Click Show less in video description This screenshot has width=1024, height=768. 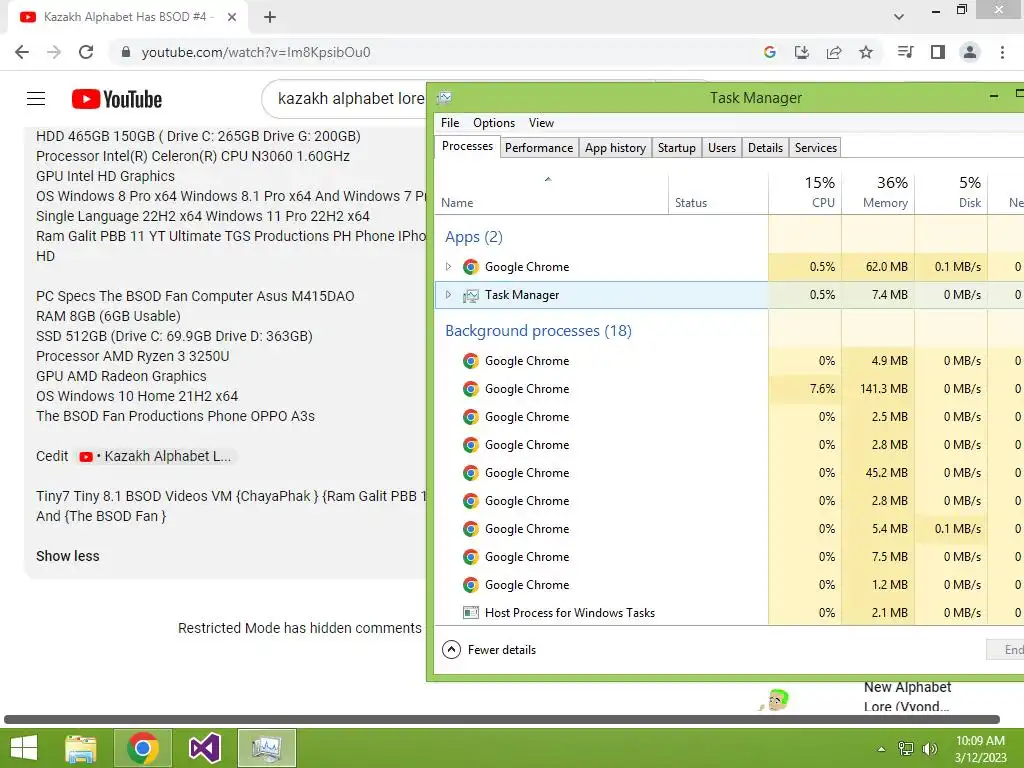click(x=68, y=556)
